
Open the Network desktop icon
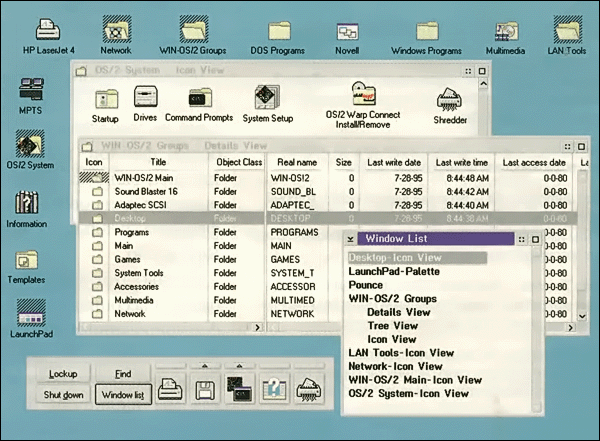pos(117,29)
